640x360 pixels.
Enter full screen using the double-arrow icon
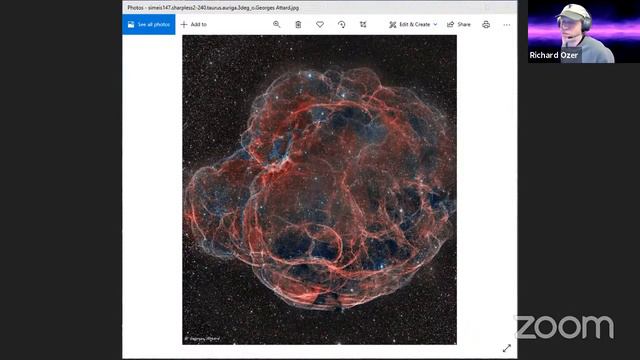(507, 348)
